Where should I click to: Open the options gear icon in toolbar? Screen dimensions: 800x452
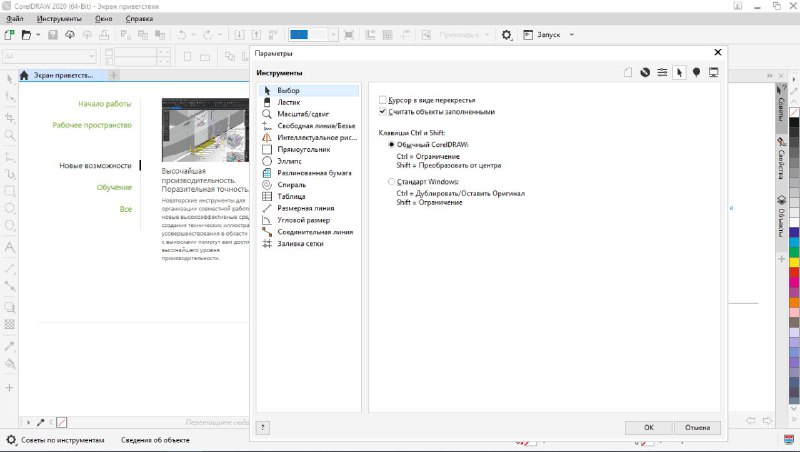(506, 35)
